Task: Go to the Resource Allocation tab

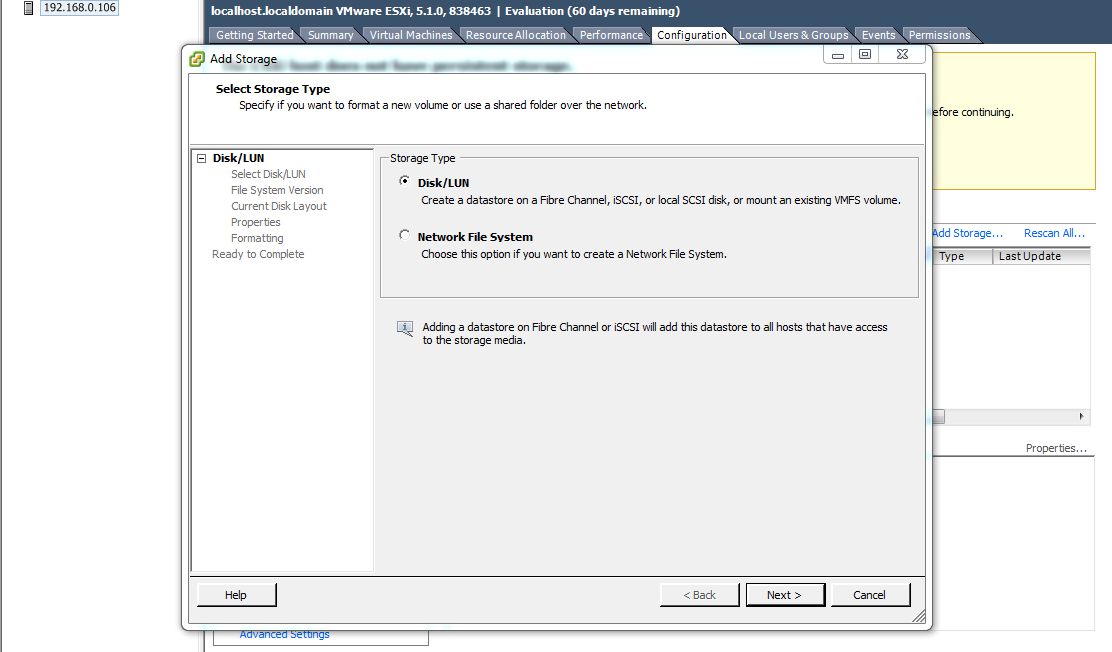Action: pyautogui.click(x=516, y=35)
